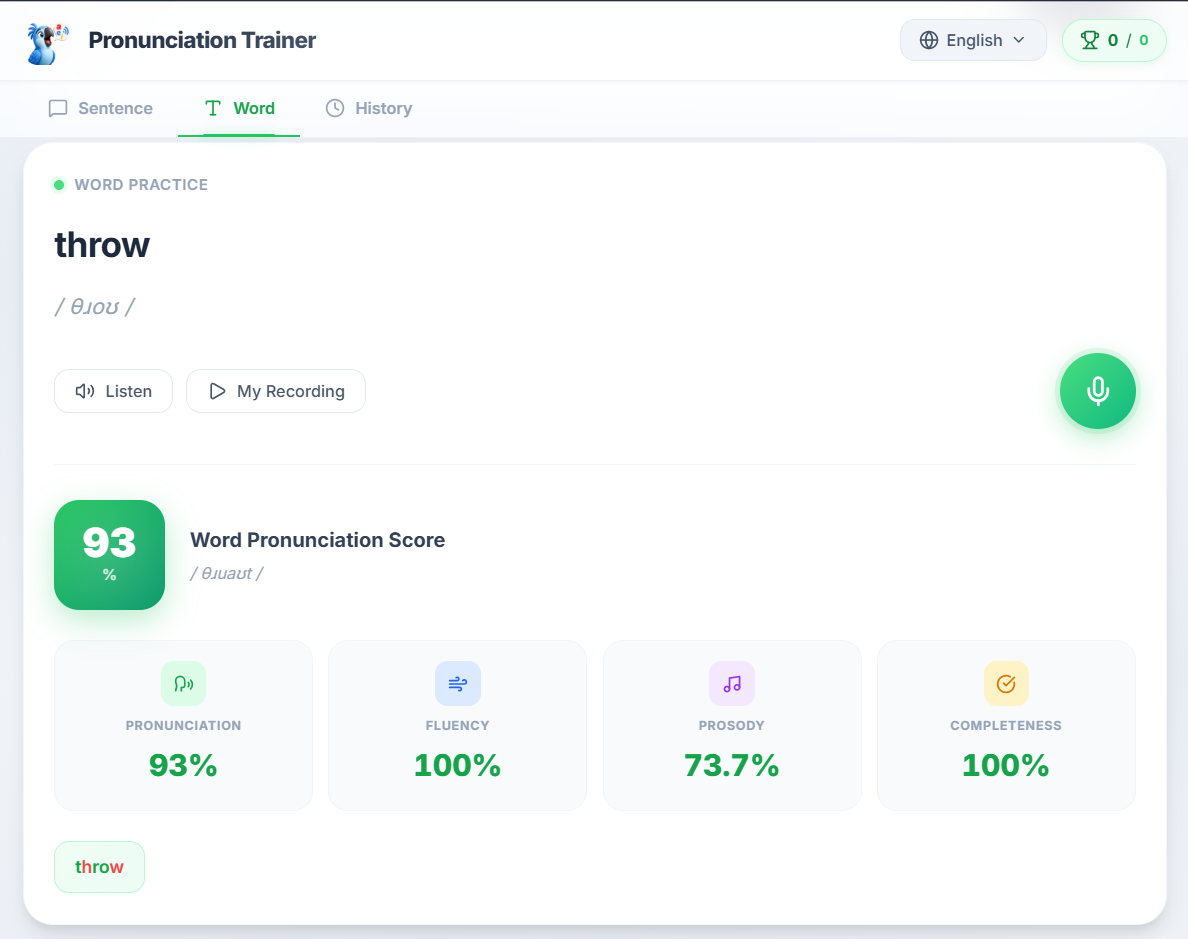The height and width of the screenshot is (939, 1188).
Task: Click the trophy icon
Action: [x=1090, y=40]
